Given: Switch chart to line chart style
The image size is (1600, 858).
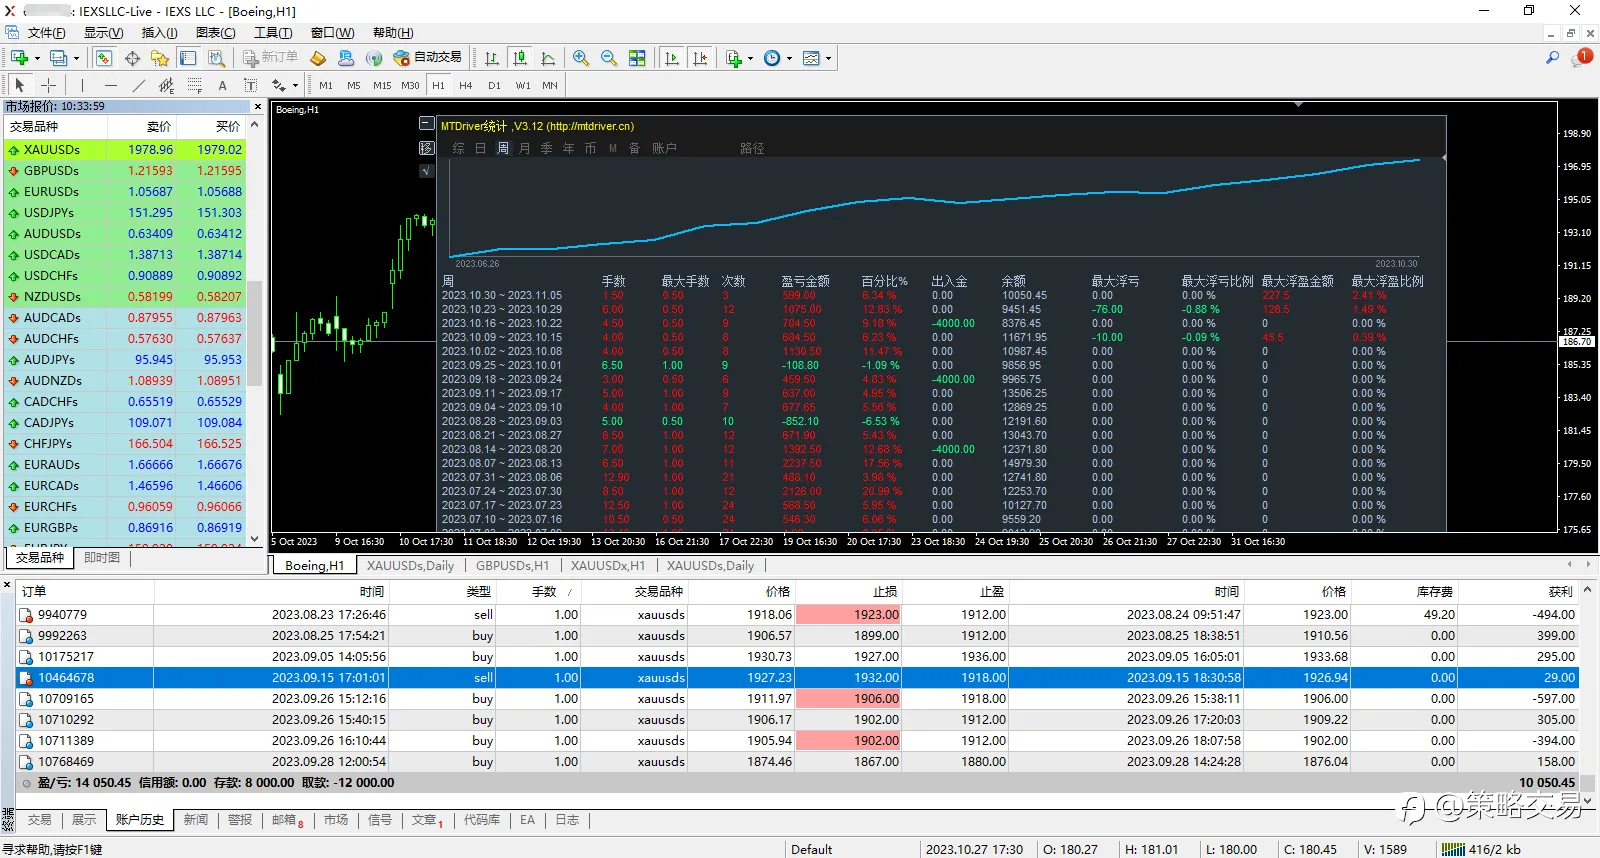Looking at the screenshot, I should (547, 58).
